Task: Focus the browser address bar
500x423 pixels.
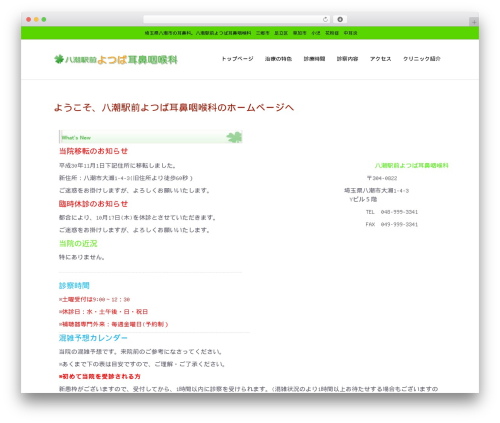Action: pyautogui.click(x=237, y=19)
